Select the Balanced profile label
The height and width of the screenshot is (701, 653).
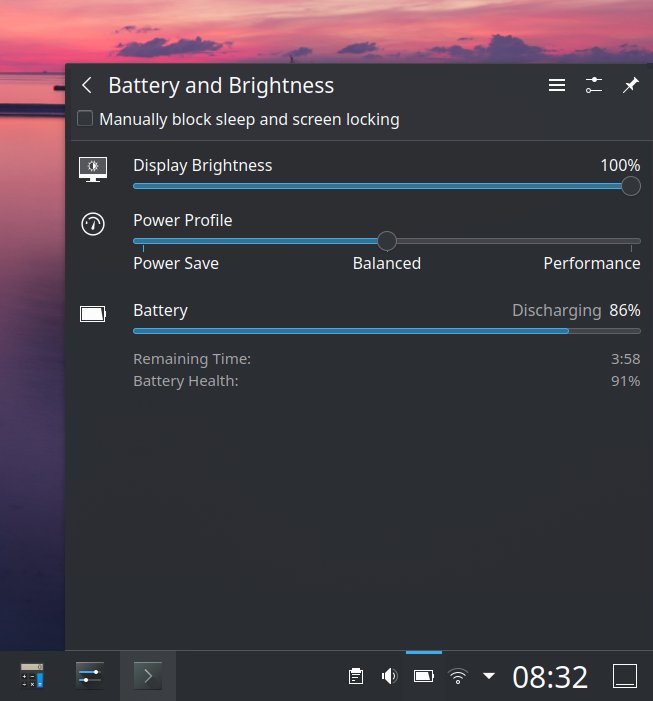click(x=387, y=263)
